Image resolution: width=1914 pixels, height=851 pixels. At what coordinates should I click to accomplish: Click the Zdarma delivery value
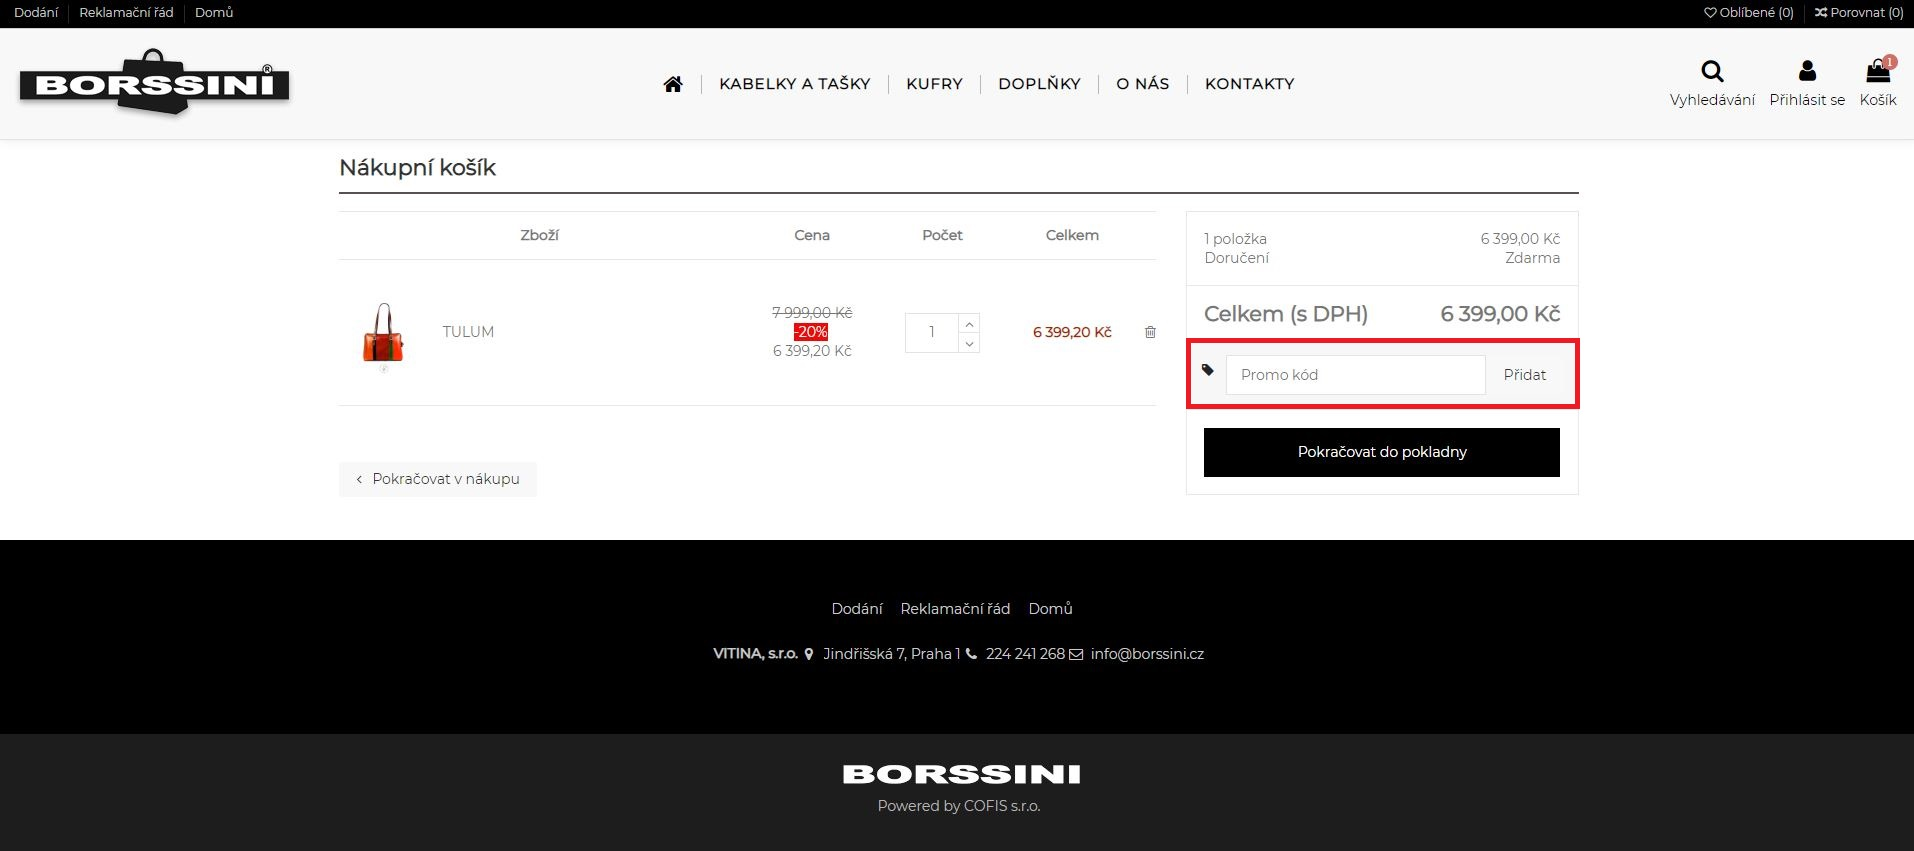[1532, 258]
